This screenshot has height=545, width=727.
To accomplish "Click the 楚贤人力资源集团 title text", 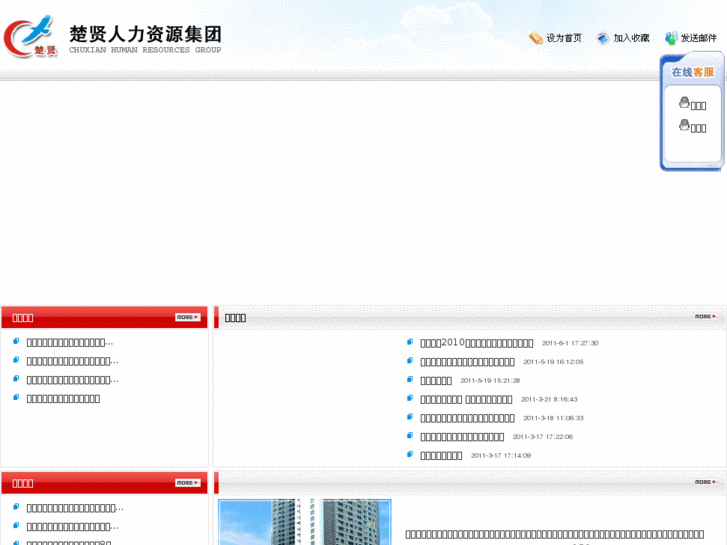I will pyautogui.click(x=145, y=34).
